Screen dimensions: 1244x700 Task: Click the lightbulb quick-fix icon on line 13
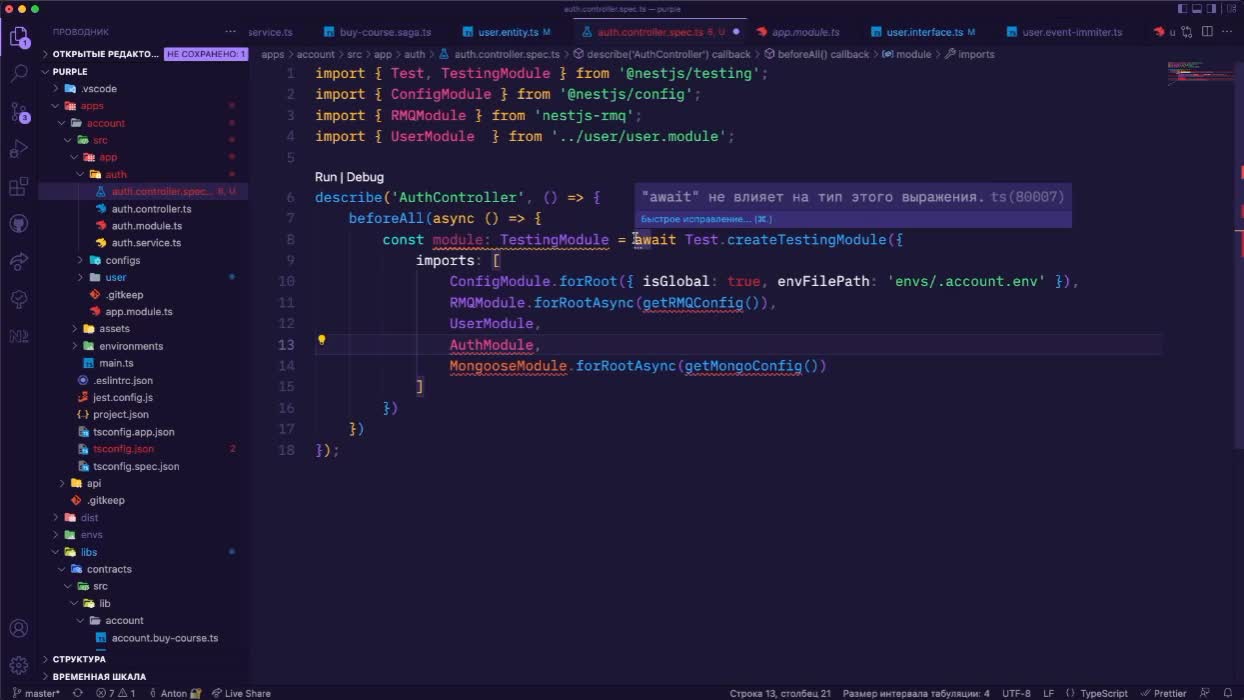[x=322, y=340]
